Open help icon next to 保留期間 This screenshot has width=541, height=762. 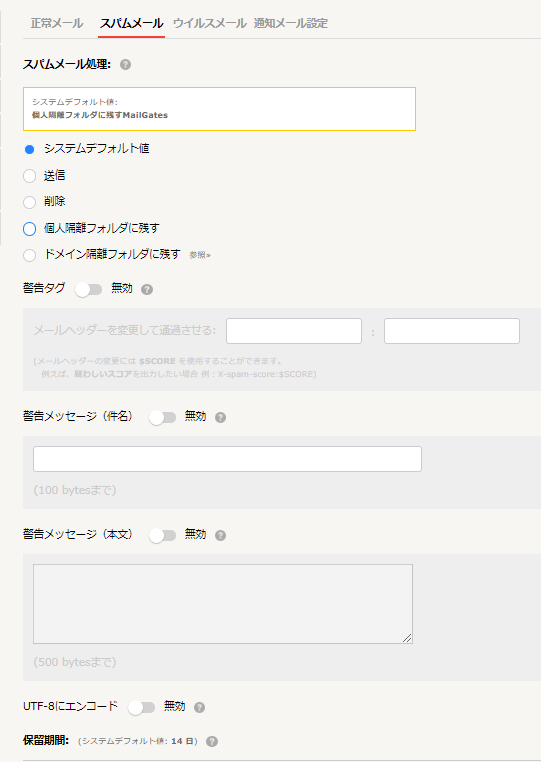pos(212,742)
